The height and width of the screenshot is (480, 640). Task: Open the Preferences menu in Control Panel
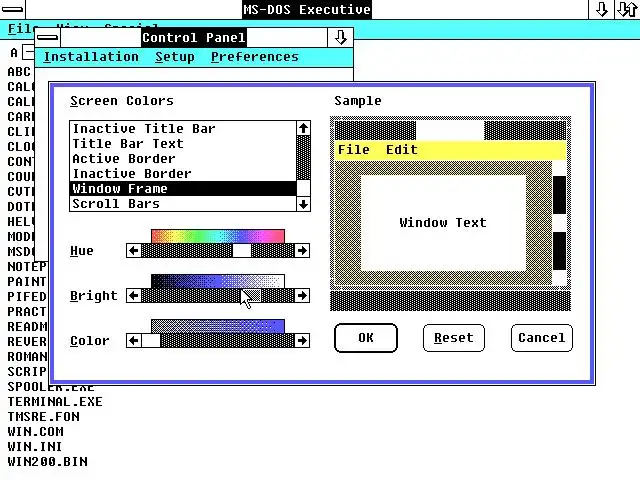(x=255, y=57)
